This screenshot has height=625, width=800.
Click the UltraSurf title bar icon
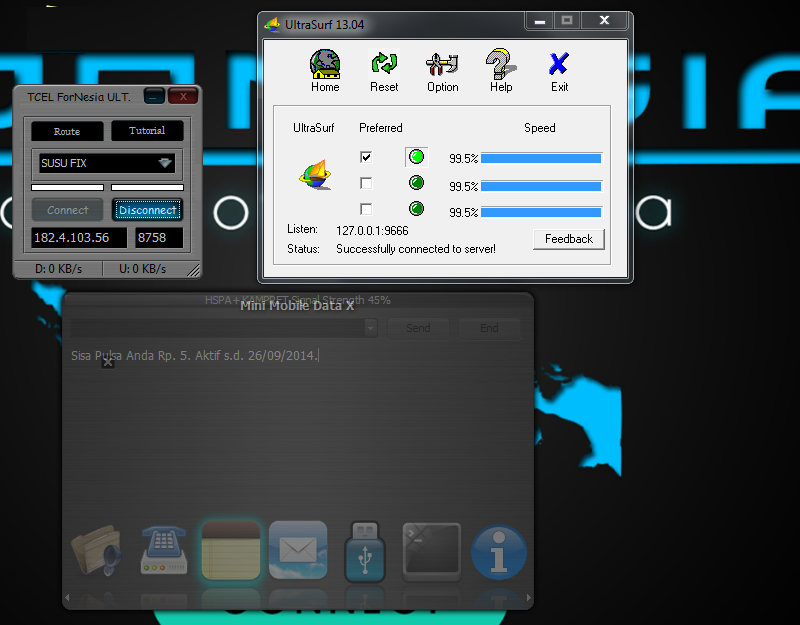tap(272, 24)
